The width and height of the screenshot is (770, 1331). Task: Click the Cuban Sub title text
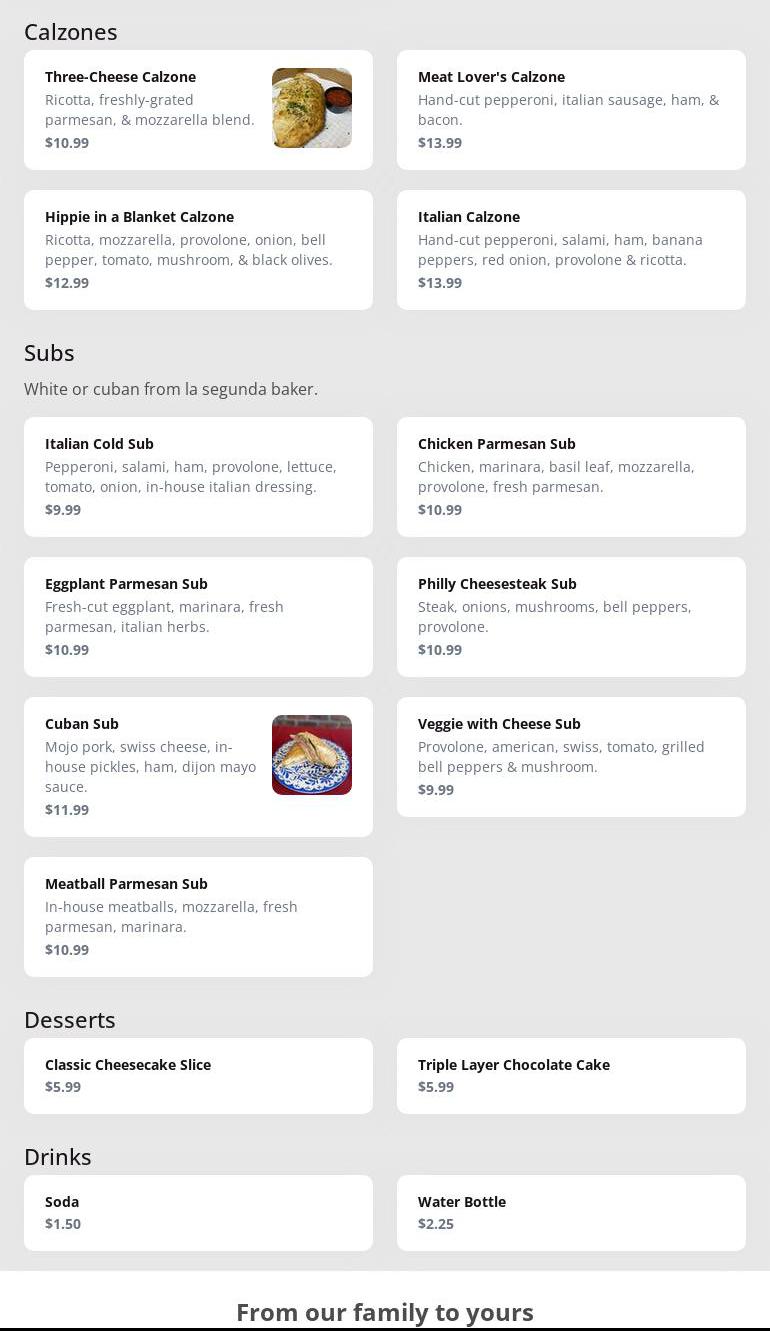[82, 724]
